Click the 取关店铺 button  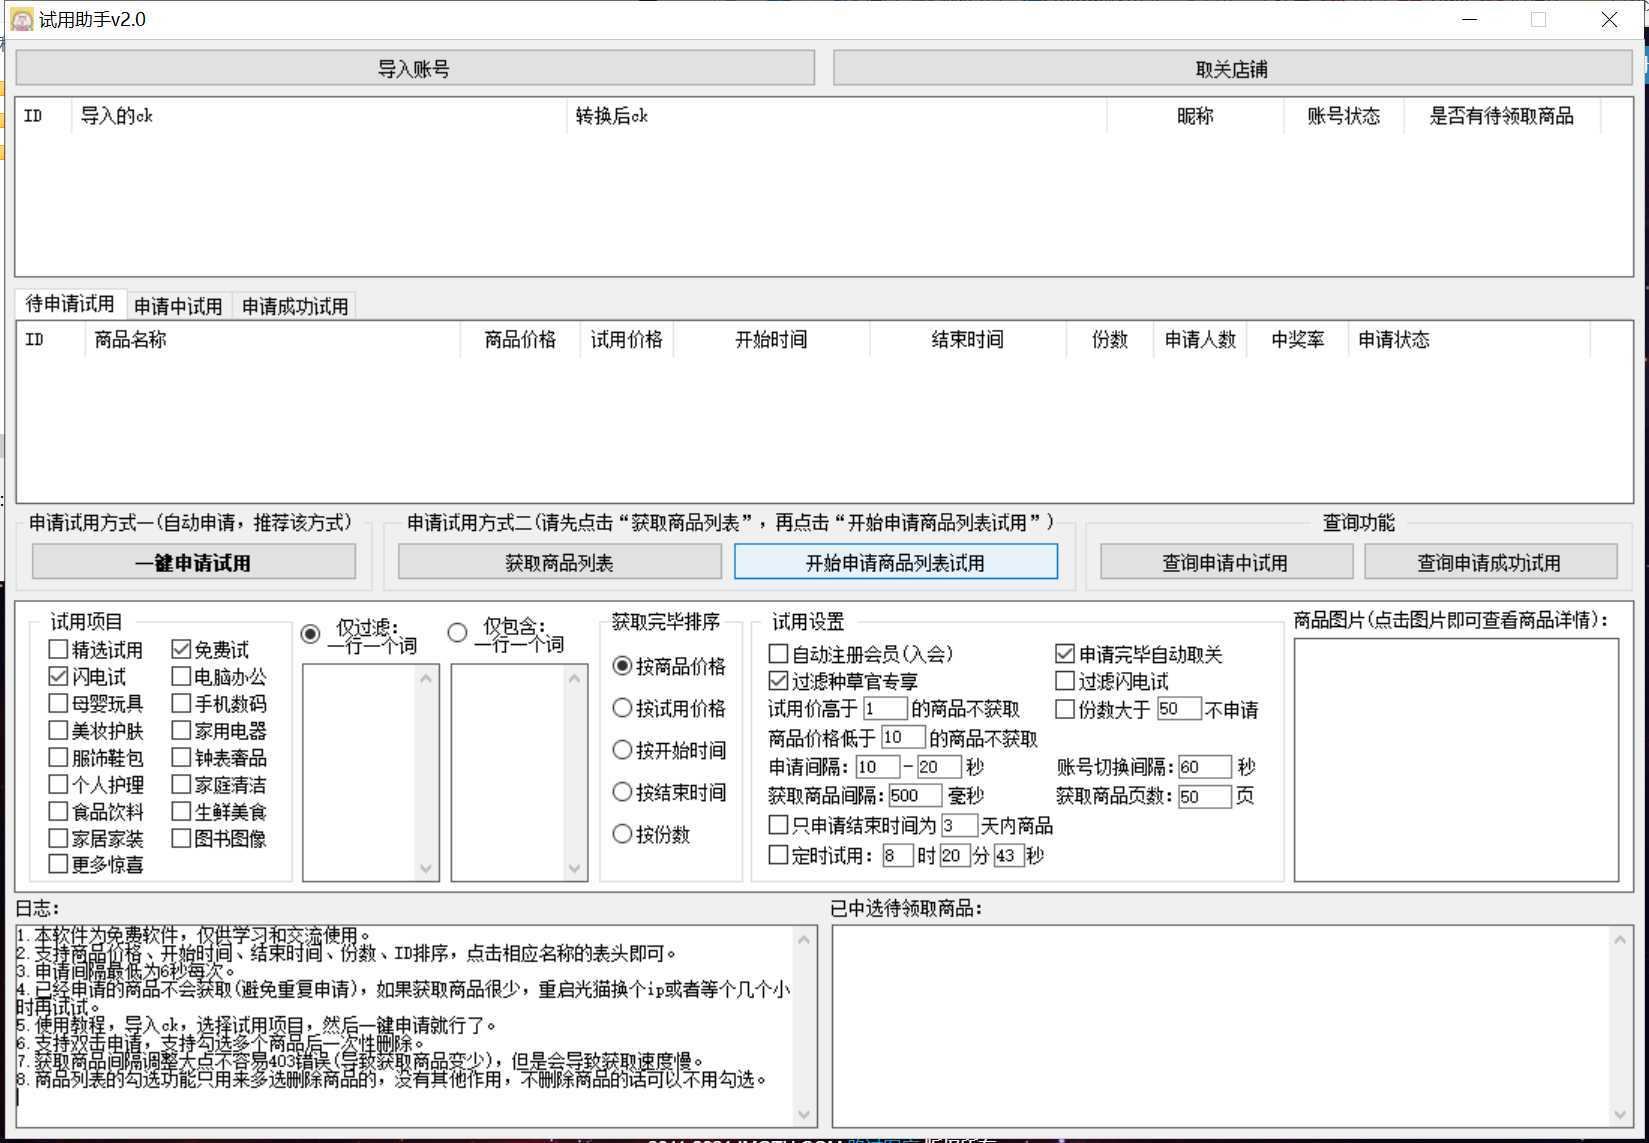click(1232, 67)
